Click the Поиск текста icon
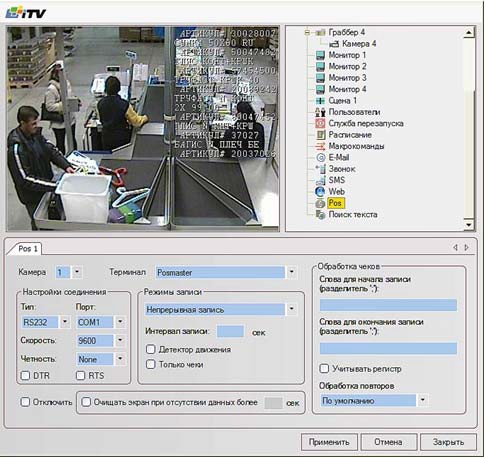This screenshot has height=458, width=485. [320, 215]
